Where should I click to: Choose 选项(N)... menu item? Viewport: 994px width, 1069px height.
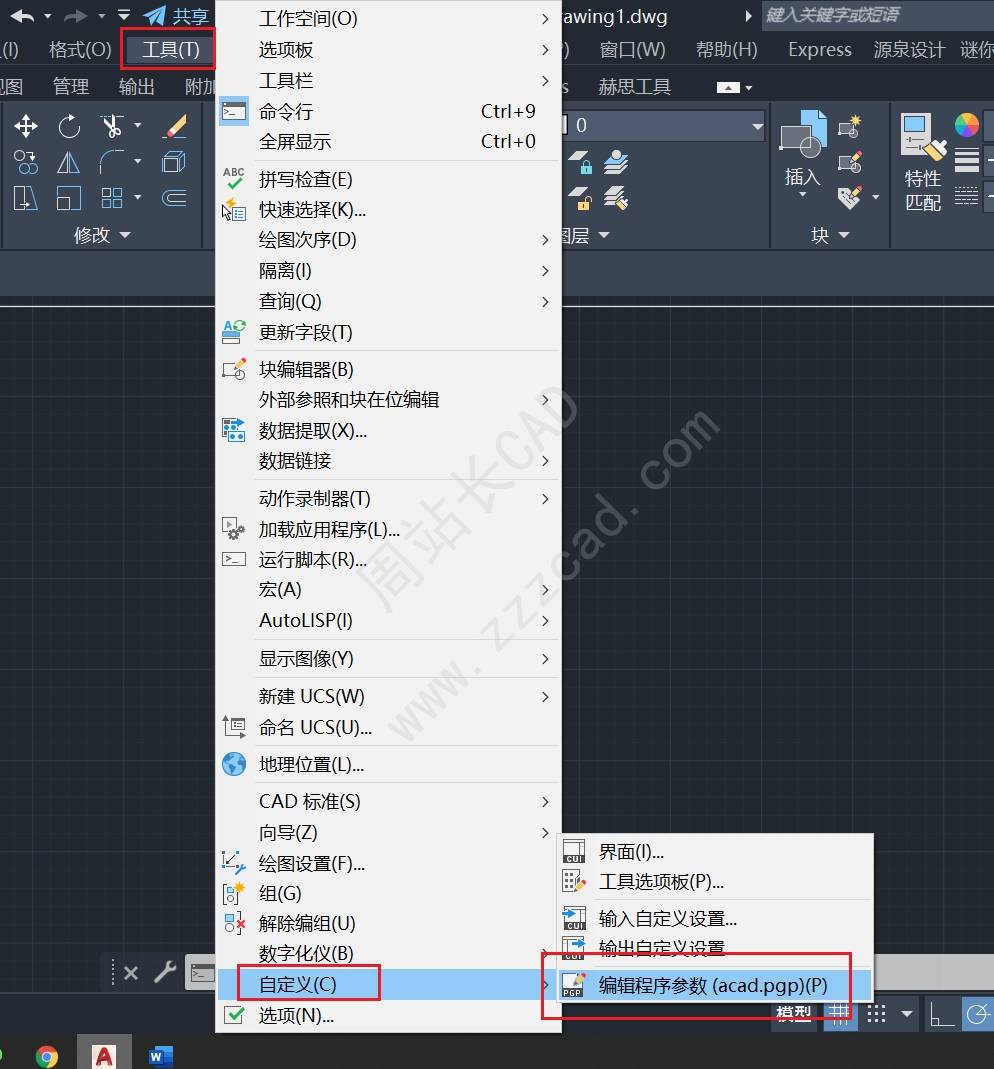(x=389, y=1016)
